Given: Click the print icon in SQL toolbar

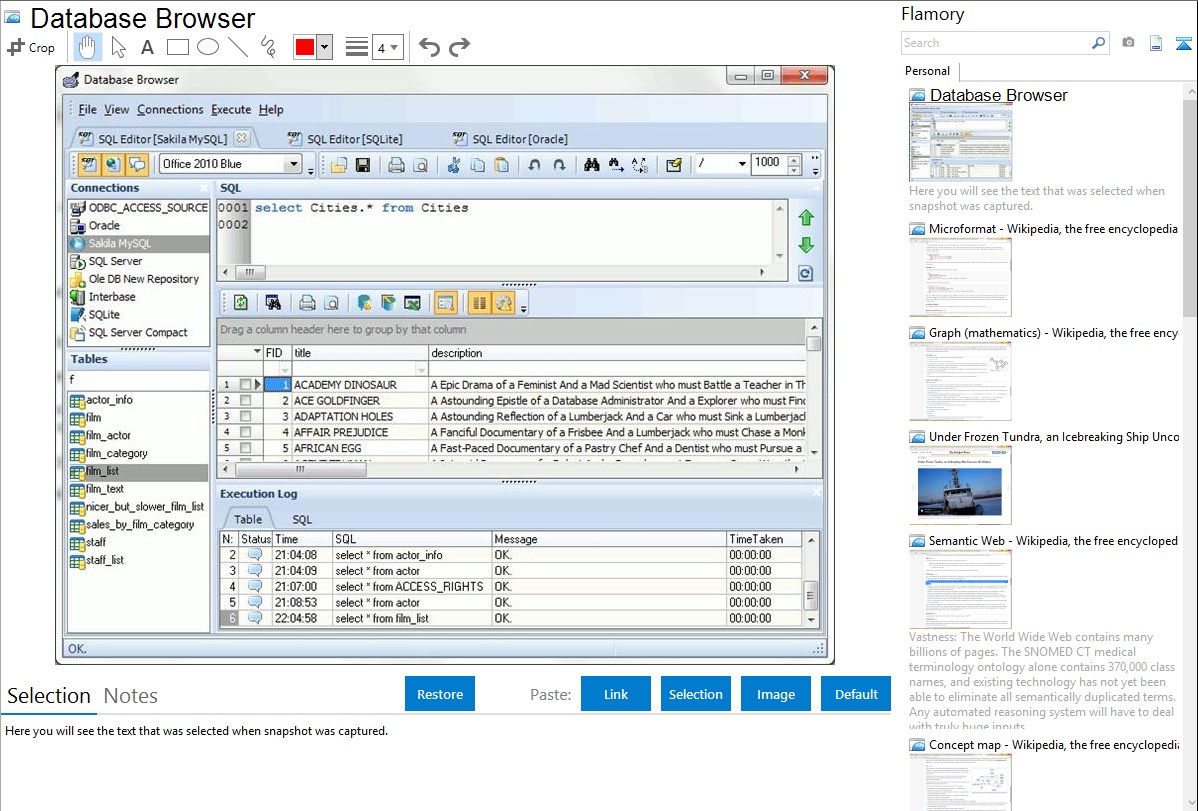Looking at the screenshot, I should [x=396, y=164].
